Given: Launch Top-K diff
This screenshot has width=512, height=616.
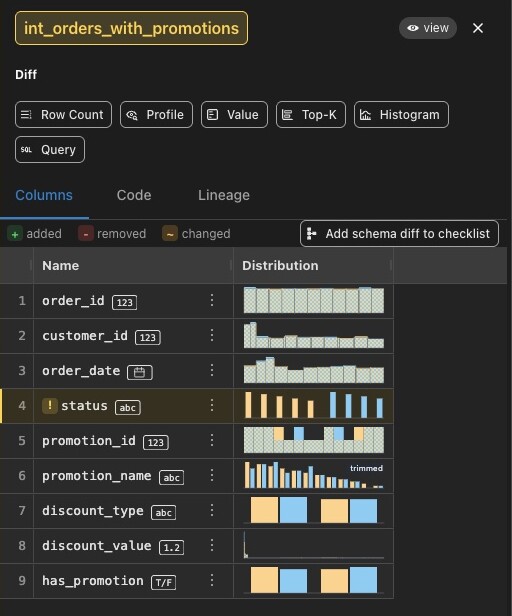Looking at the screenshot, I should click(x=311, y=115).
